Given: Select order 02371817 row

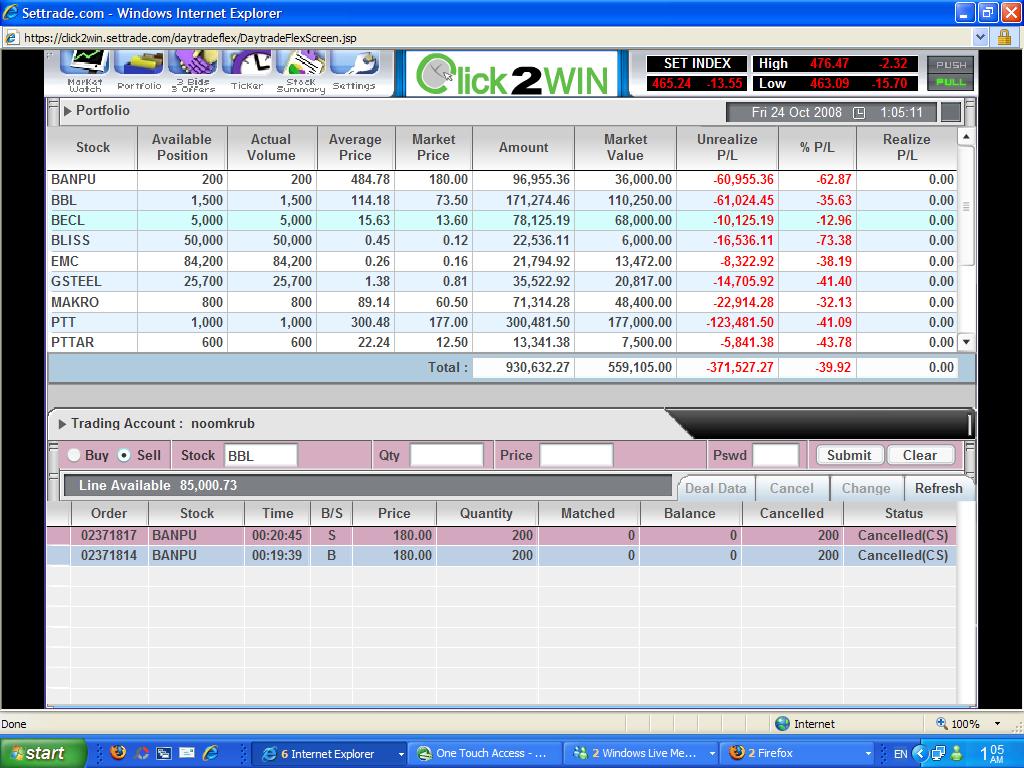Looking at the screenshot, I should (x=502, y=536).
